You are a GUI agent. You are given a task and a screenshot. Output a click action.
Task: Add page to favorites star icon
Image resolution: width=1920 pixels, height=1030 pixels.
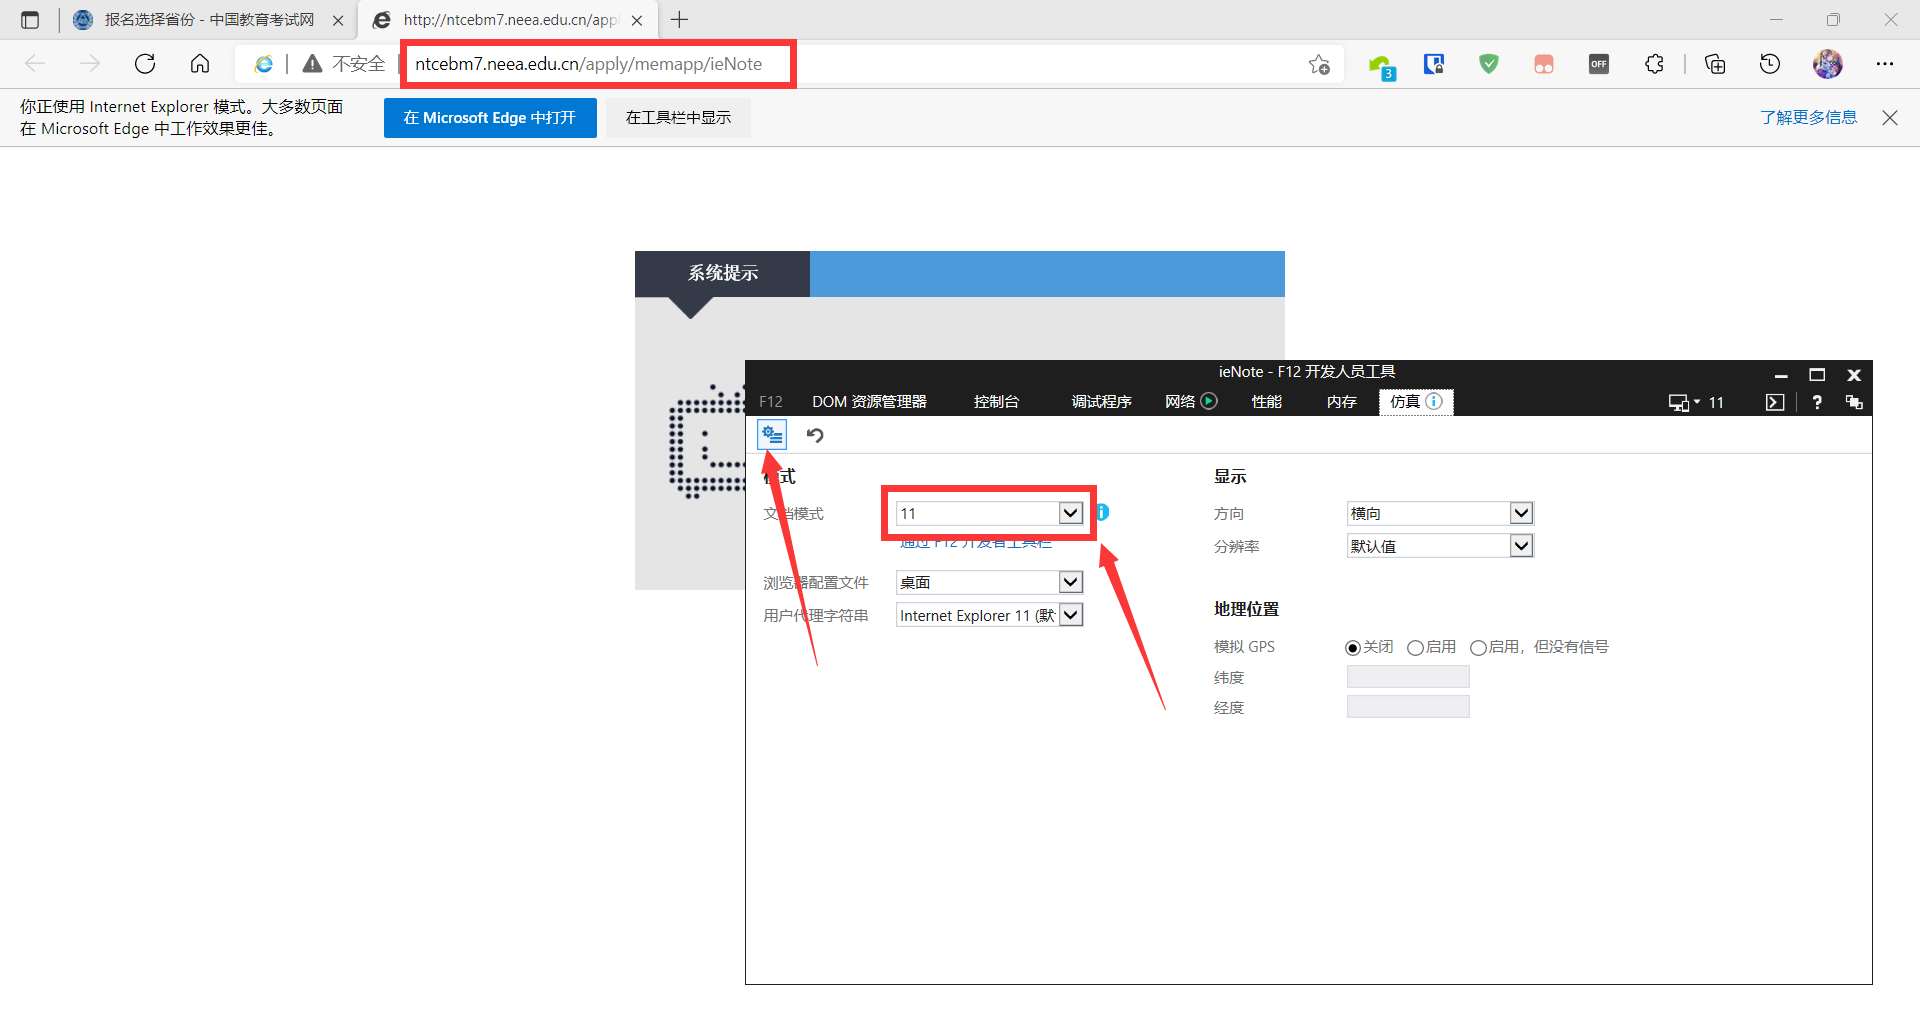pyautogui.click(x=1319, y=64)
